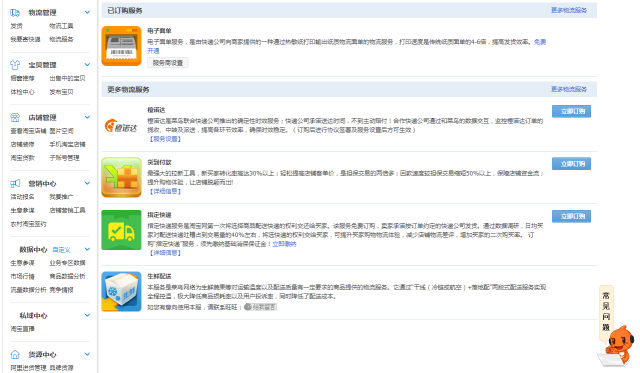This screenshot has width=640, height=373.
Task: Click the 营销中心 megaphone icon
Action: tap(15, 183)
